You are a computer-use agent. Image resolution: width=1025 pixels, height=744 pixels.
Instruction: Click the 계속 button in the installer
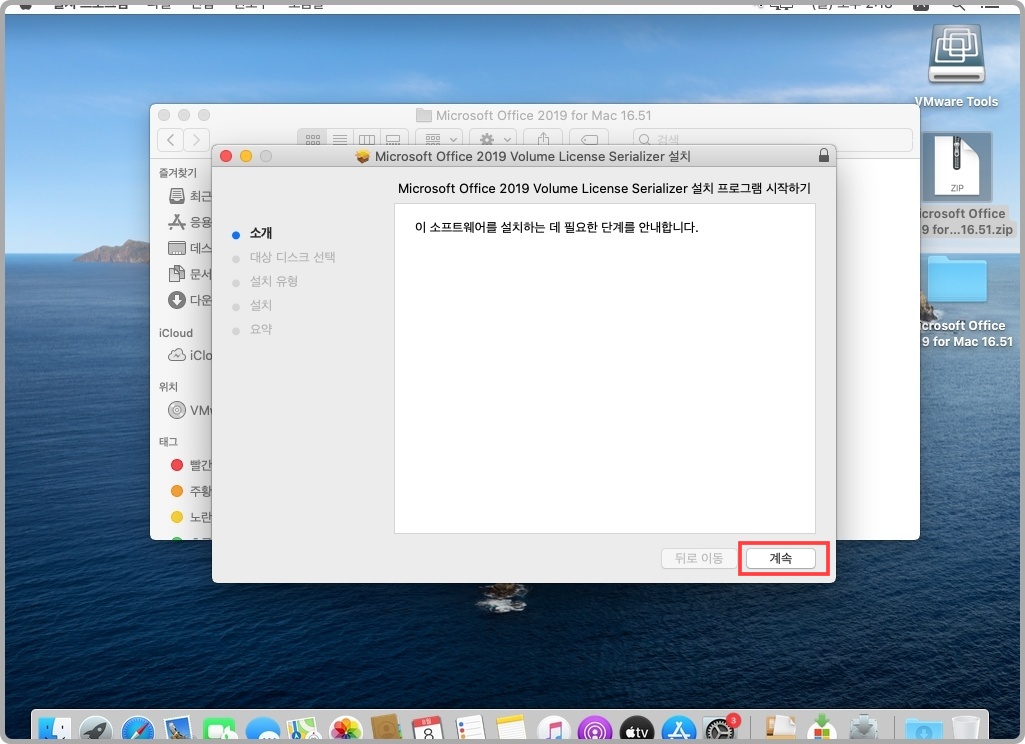coord(781,558)
